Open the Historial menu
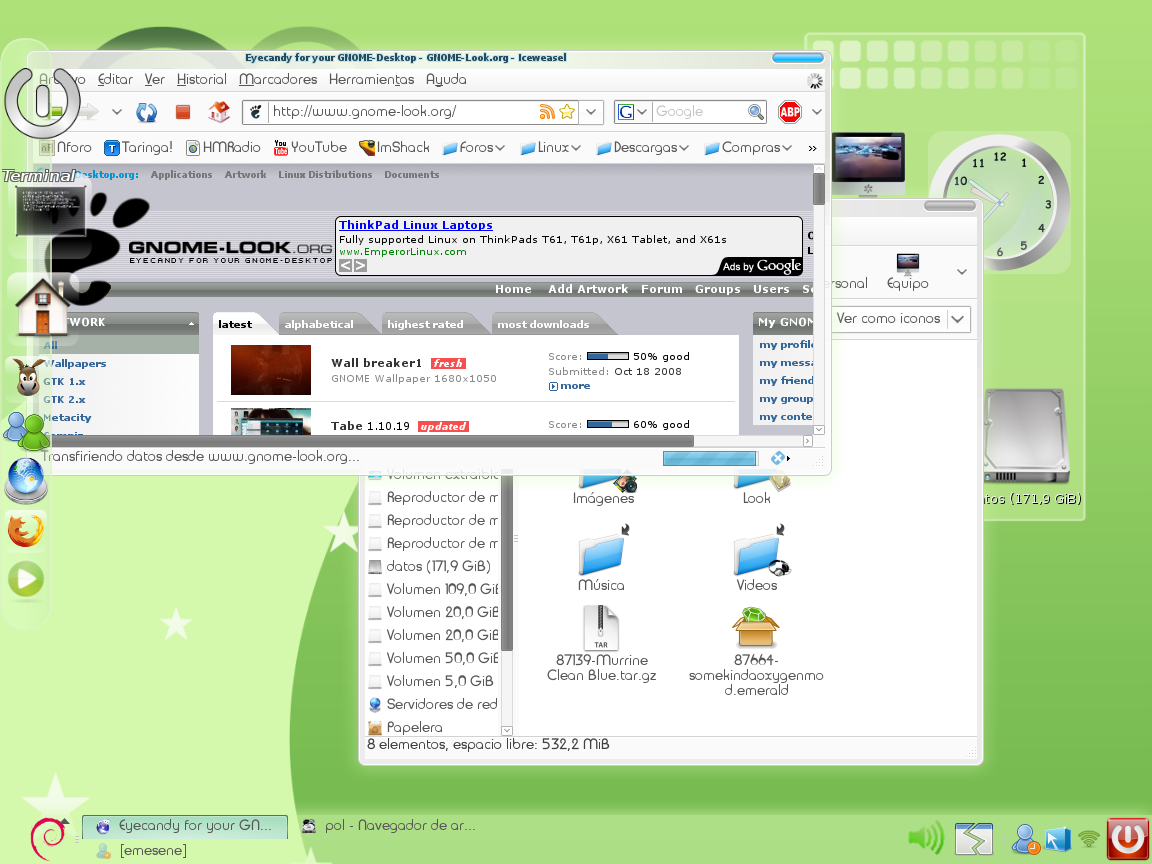Viewport: 1152px width, 864px height. point(201,79)
